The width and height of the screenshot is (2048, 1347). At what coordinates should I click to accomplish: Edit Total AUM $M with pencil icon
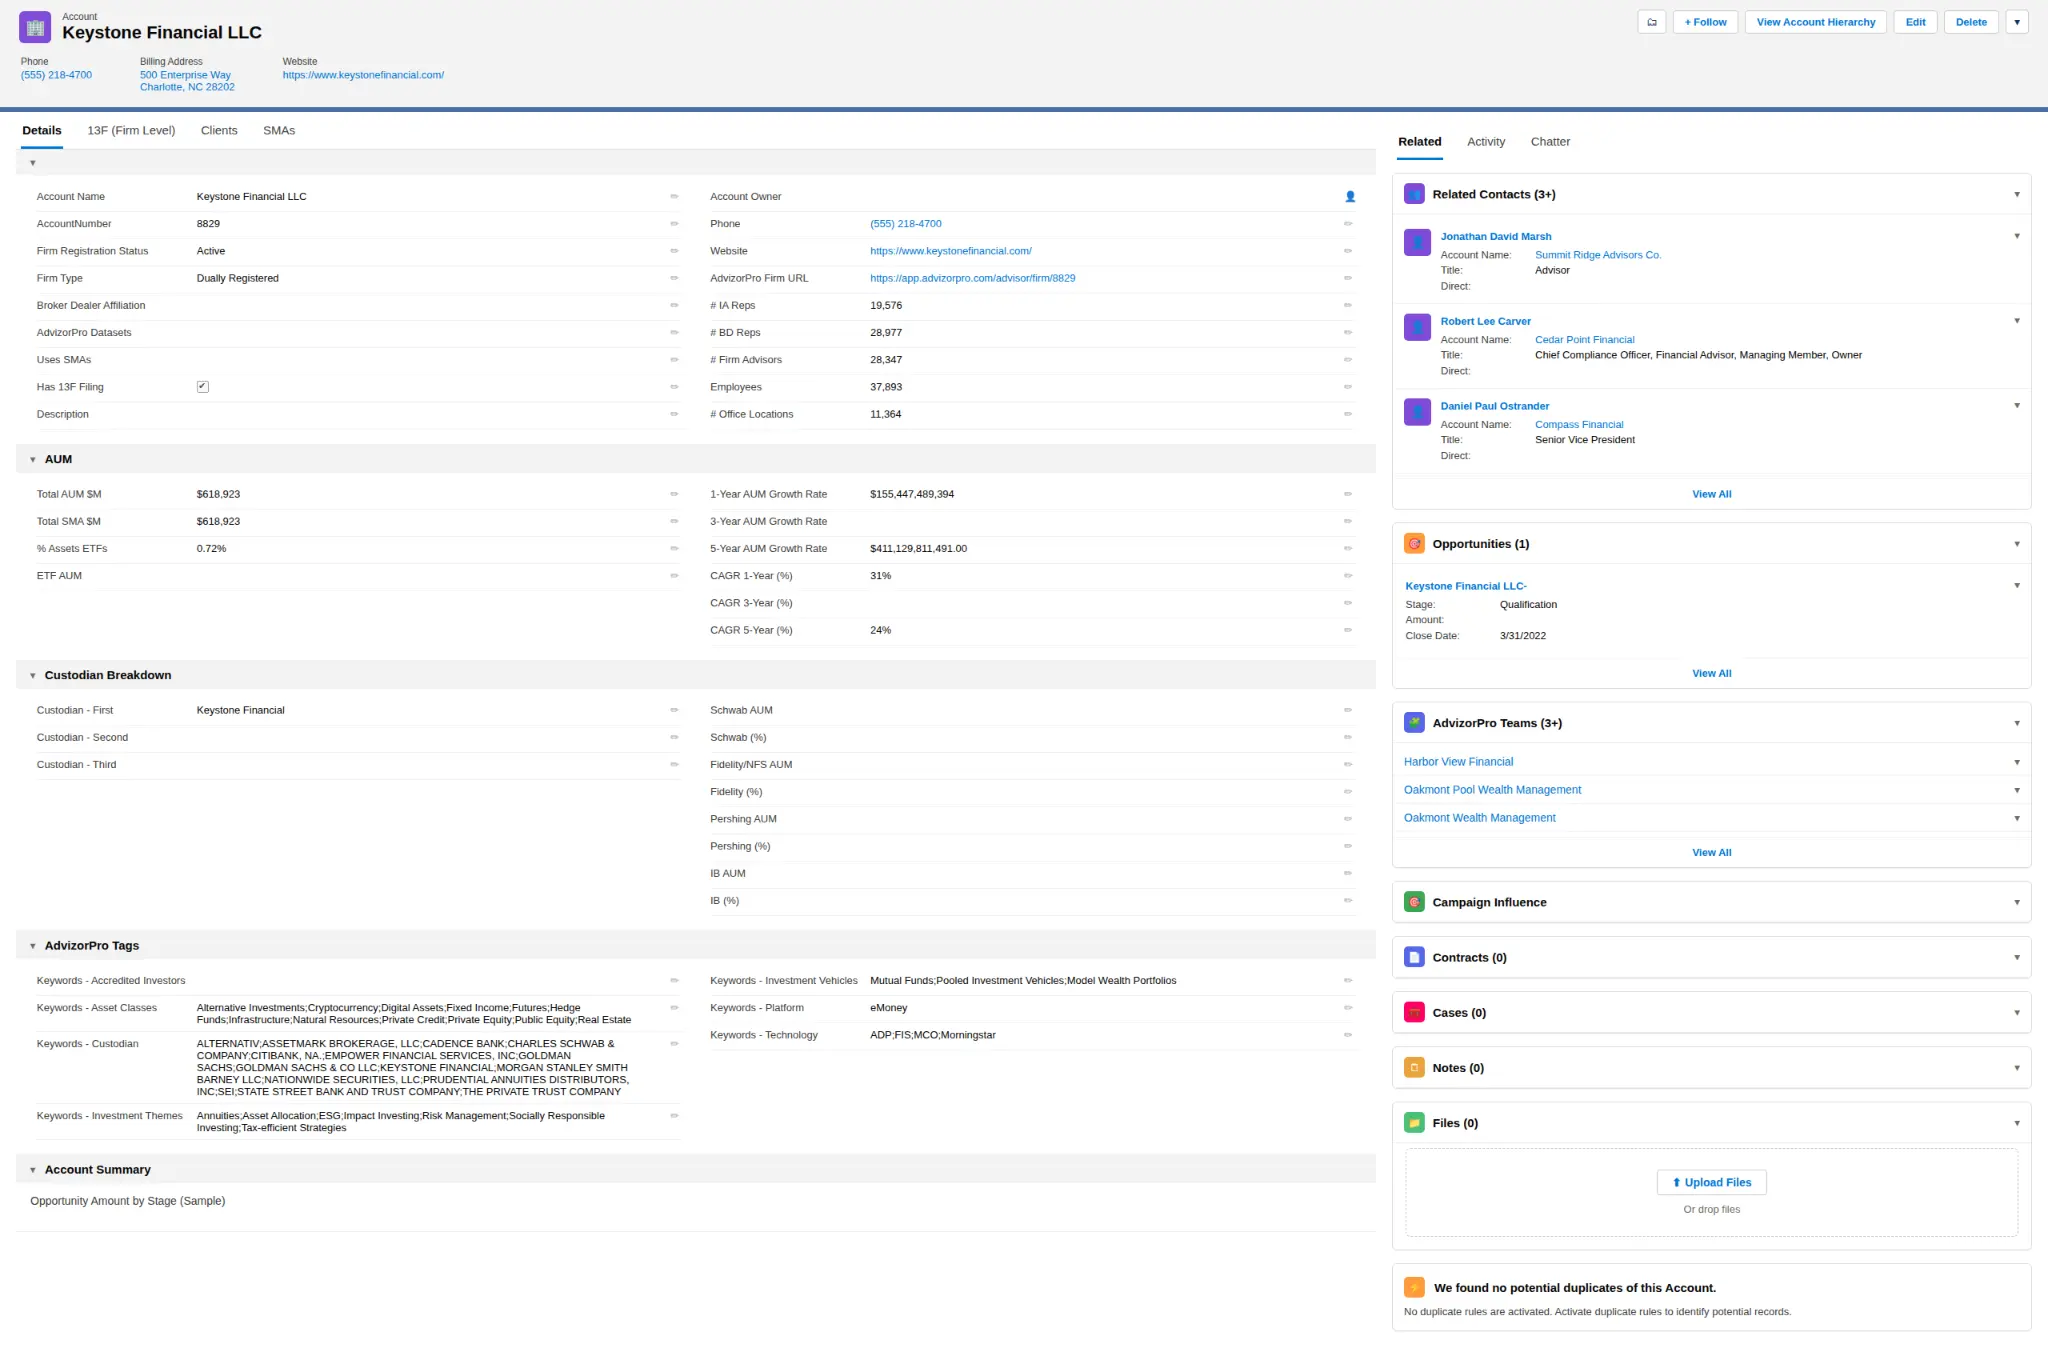[674, 494]
